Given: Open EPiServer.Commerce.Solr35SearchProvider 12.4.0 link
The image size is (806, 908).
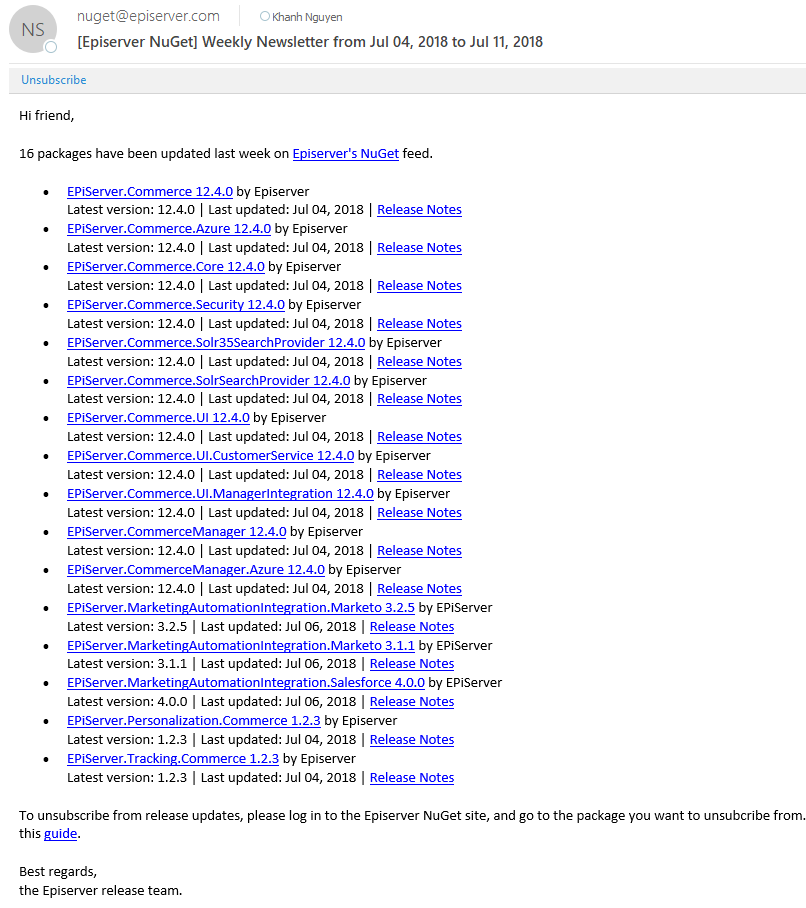Looking at the screenshot, I should click(x=216, y=343).
